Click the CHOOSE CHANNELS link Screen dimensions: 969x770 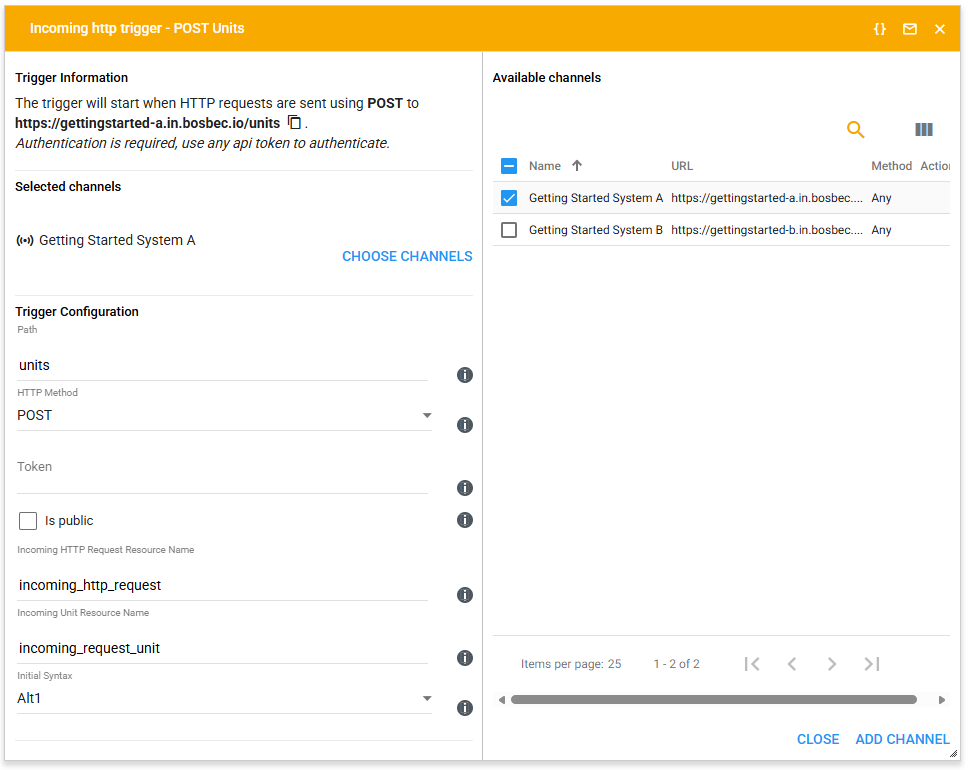coord(407,256)
